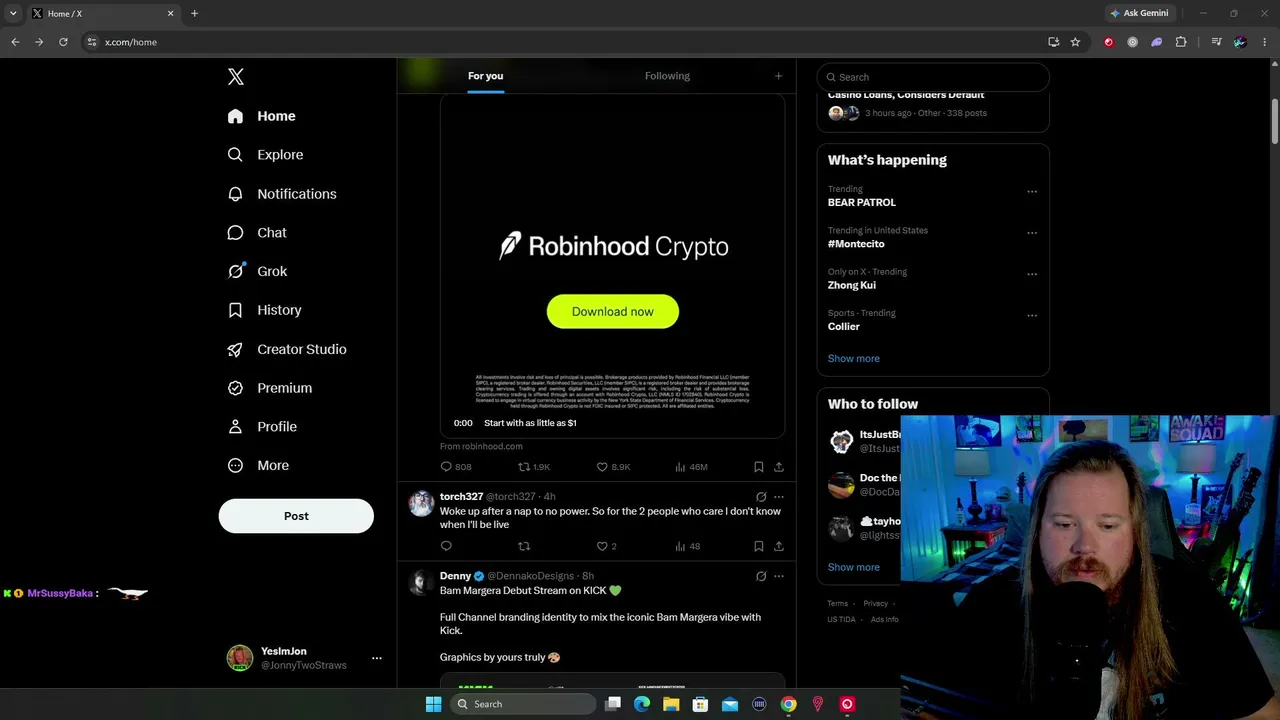Click the X logo in the sidebar

coord(236,77)
